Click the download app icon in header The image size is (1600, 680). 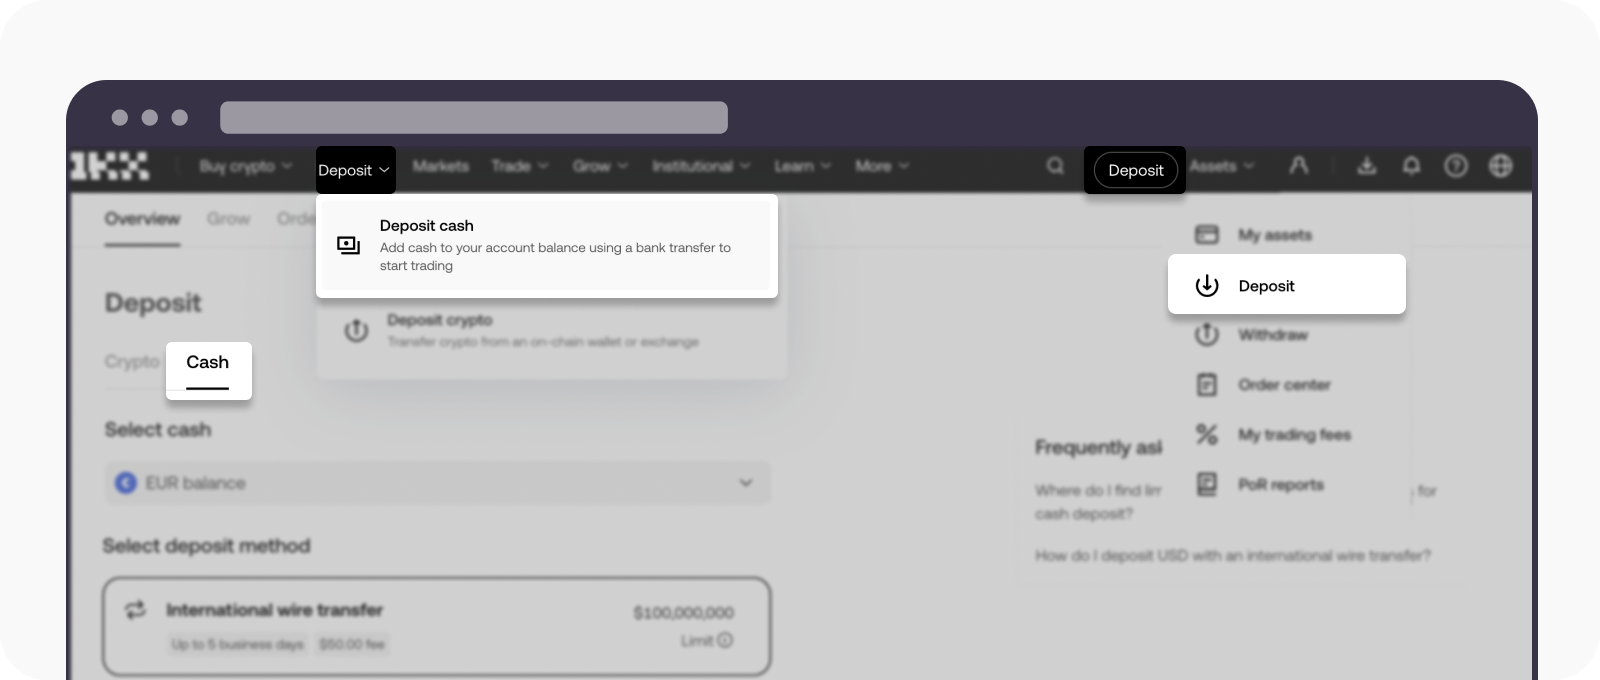[x=1366, y=166]
